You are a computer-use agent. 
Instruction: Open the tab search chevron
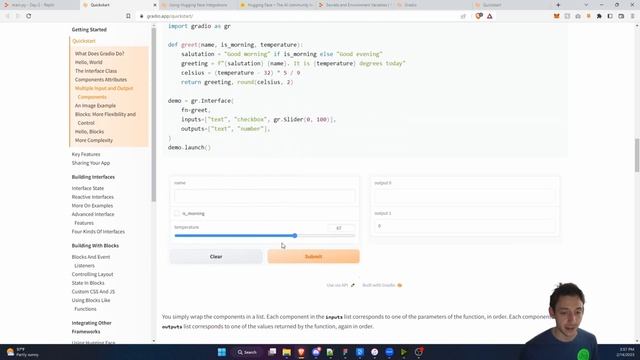tap(586, 5)
